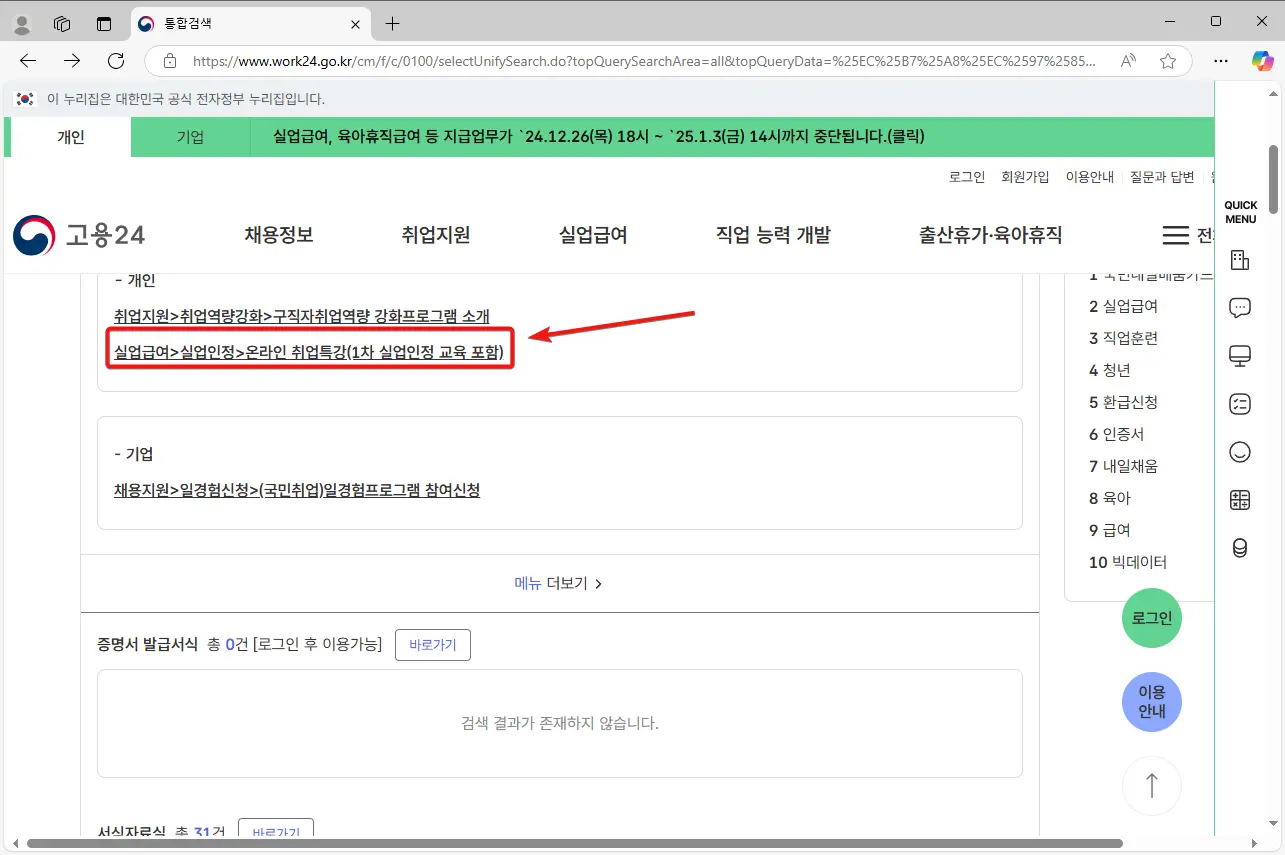Click popular keyword 3 직업훈련
Screen dimensions: 1285x855
point(1123,338)
